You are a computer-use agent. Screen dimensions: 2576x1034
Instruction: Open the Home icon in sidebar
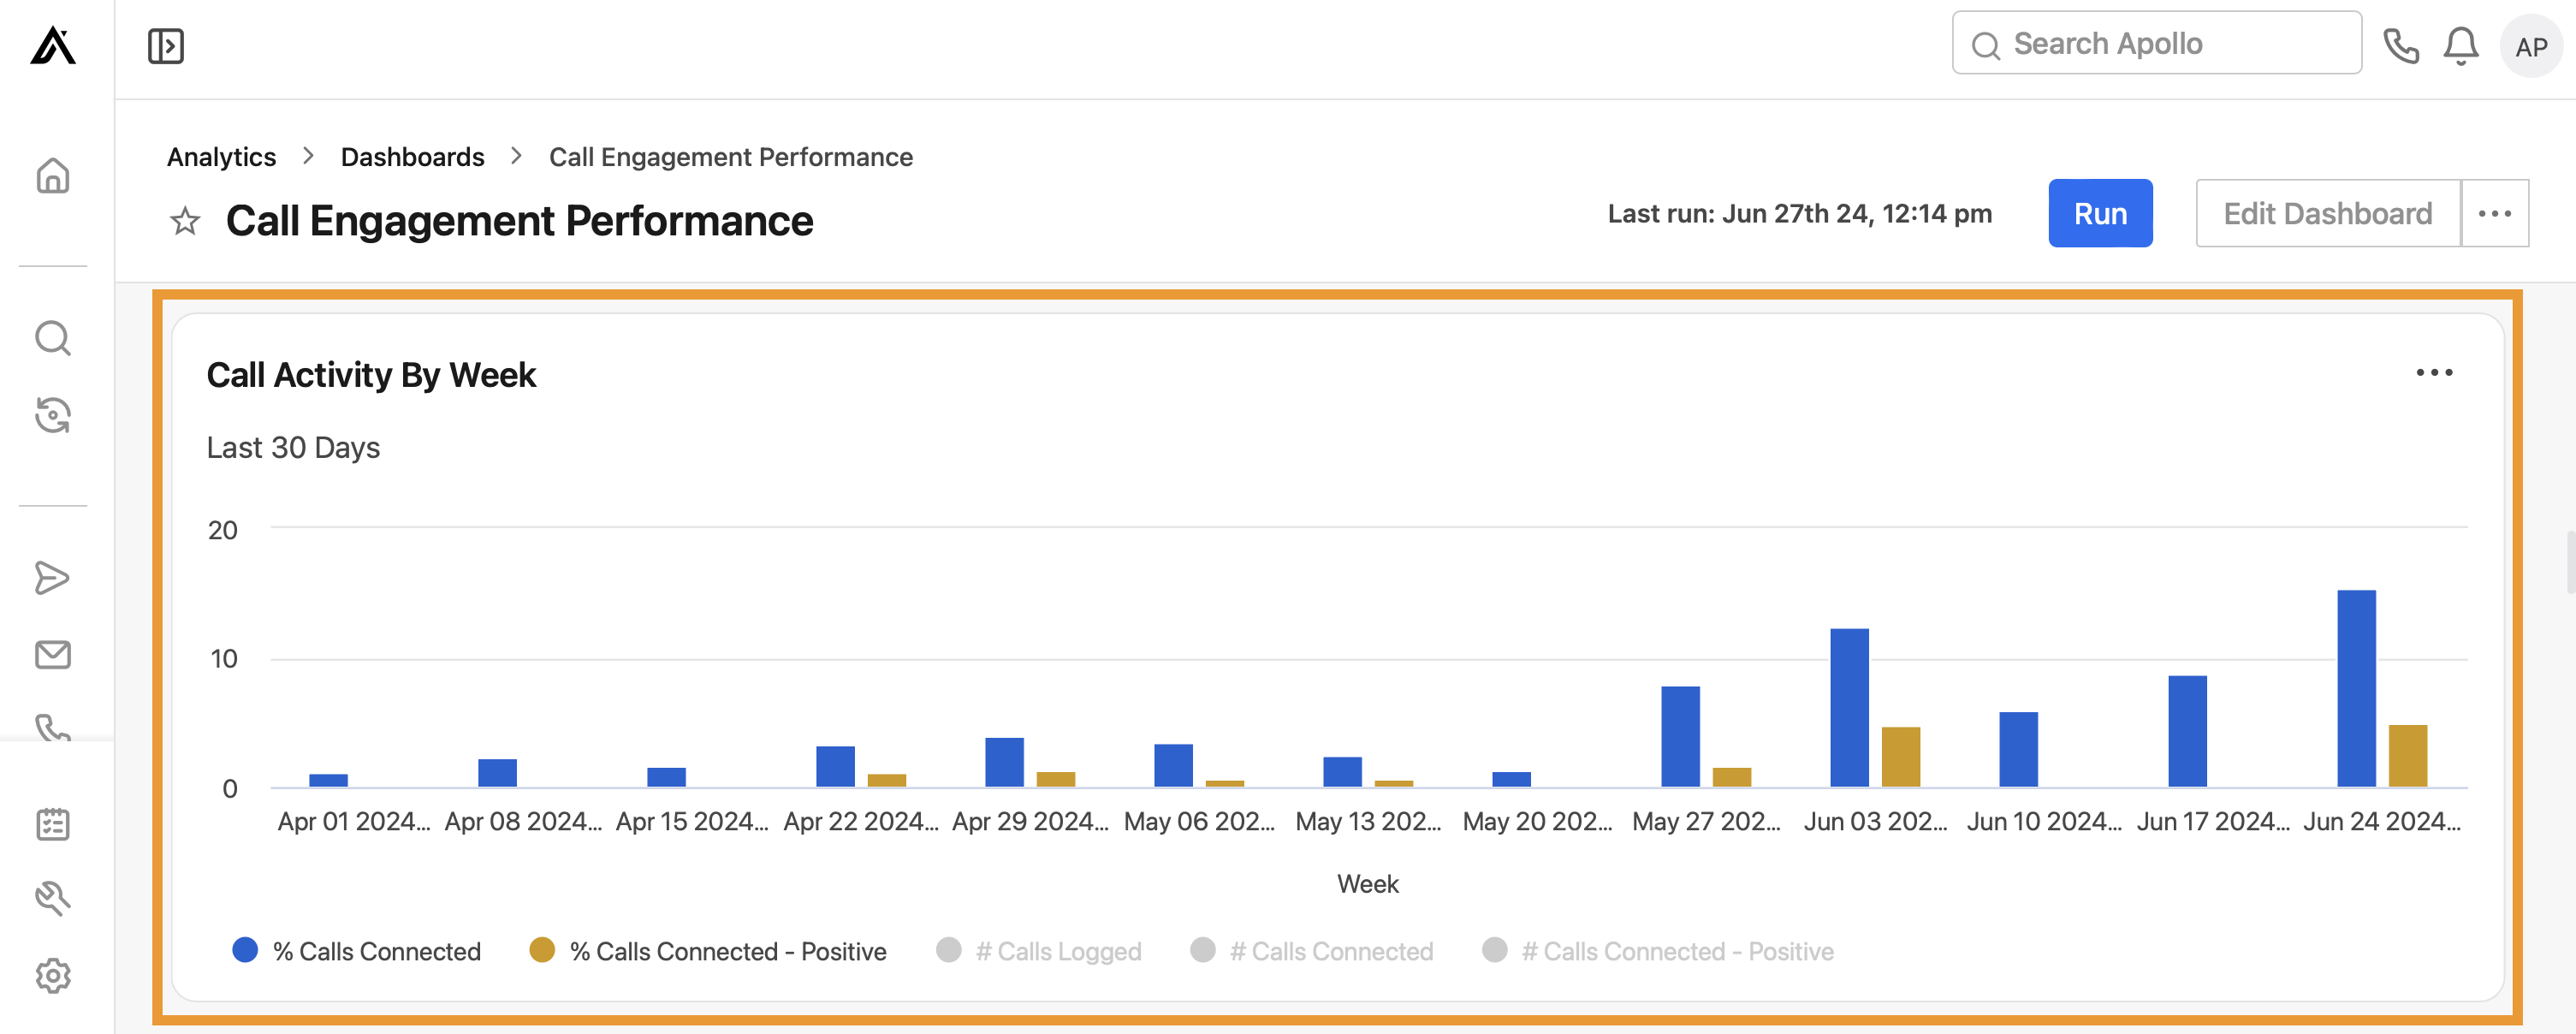(x=53, y=176)
